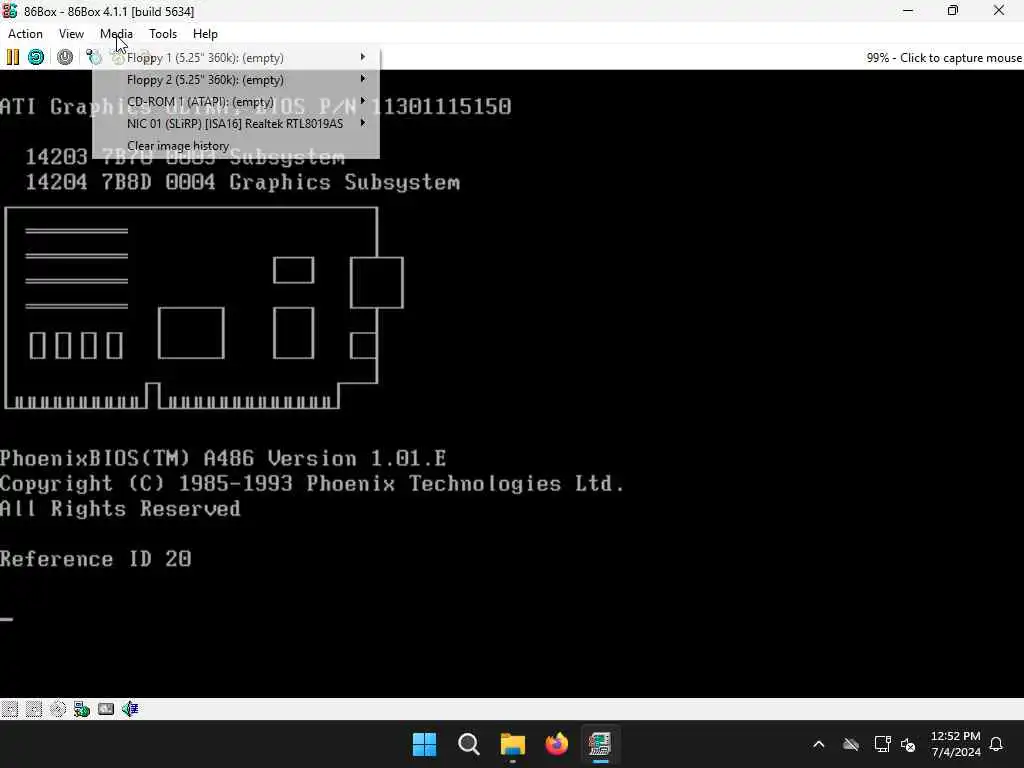
Task: Open the View menu
Action: click(x=71, y=34)
